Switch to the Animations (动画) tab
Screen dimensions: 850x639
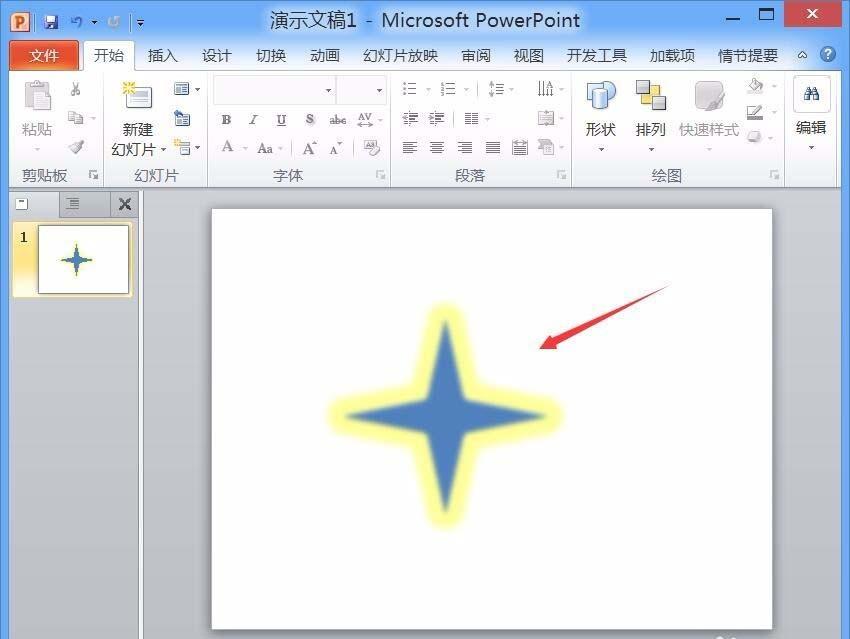(325, 55)
